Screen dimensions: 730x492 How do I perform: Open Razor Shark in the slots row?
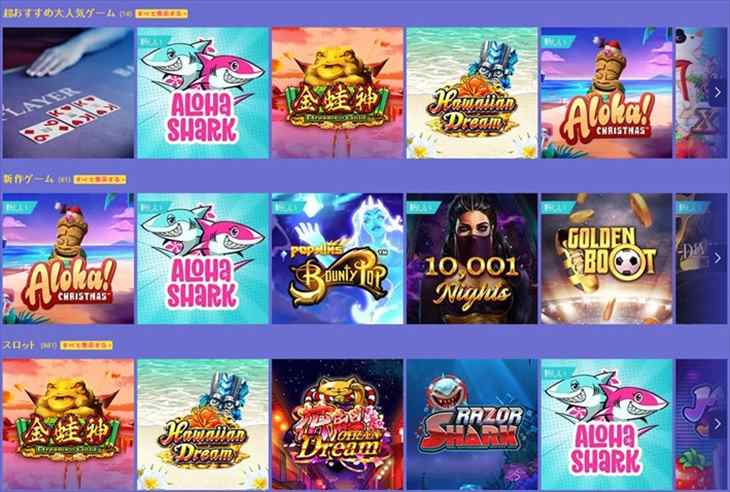[x=472, y=424]
